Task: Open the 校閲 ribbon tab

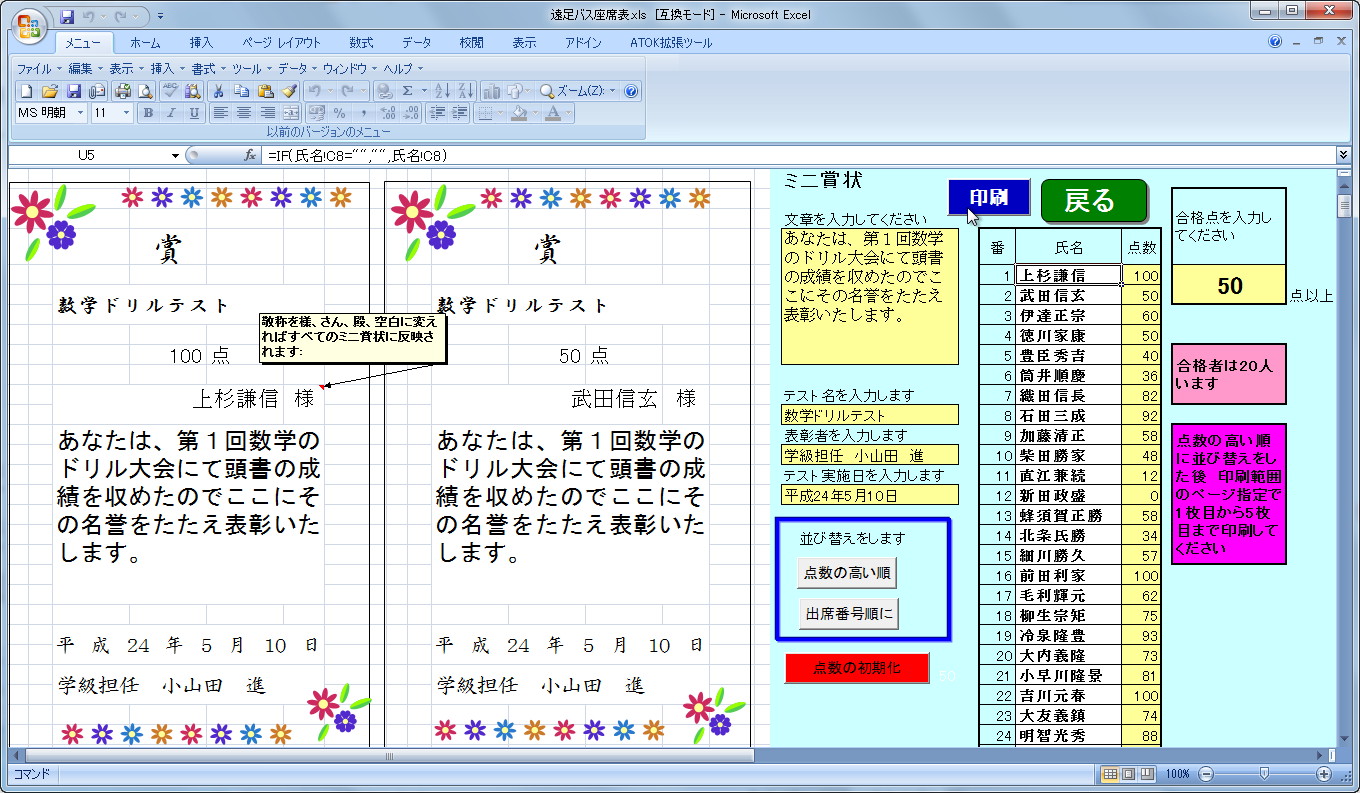Action: click(x=471, y=43)
